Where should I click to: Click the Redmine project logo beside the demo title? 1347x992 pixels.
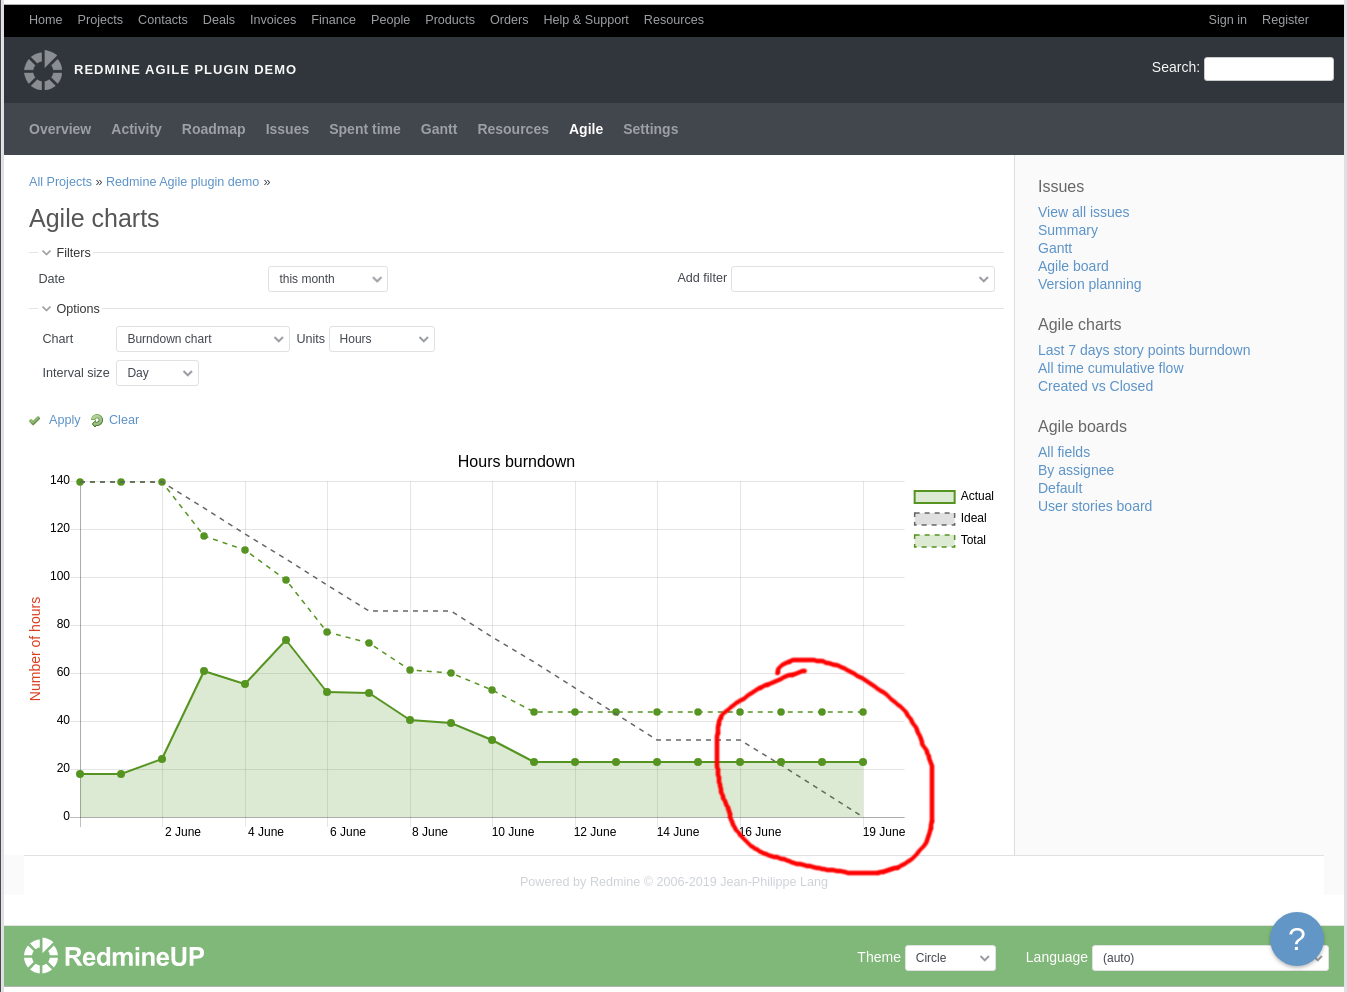point(42,70)
